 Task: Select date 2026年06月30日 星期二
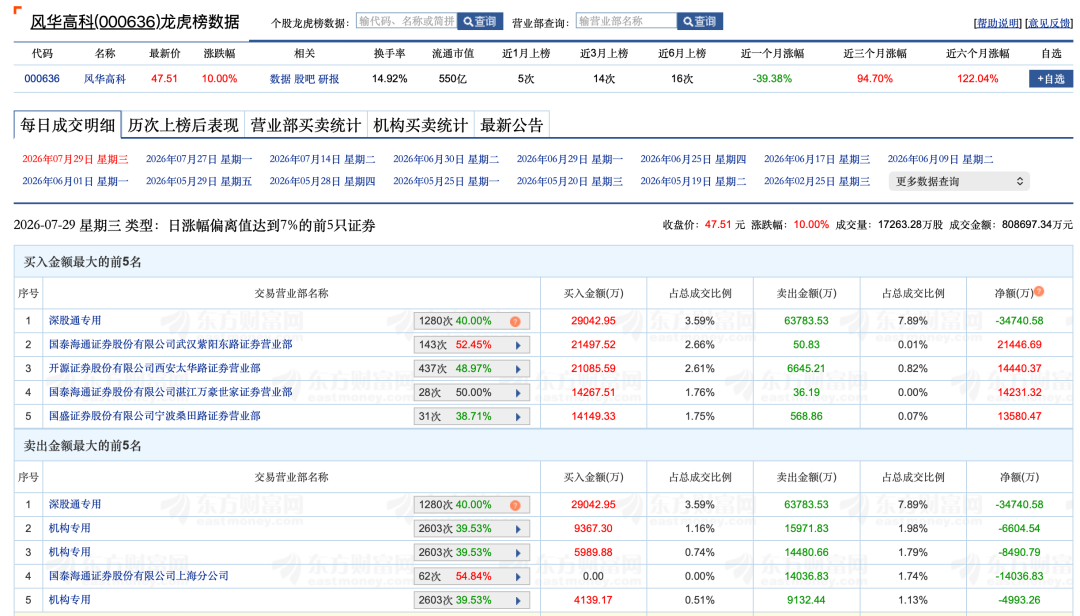446,159
